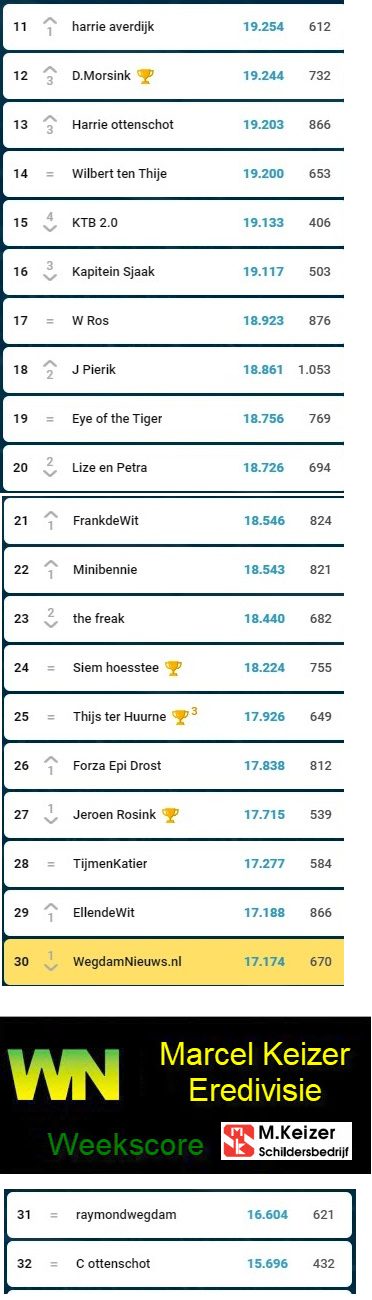
Task: Click the trophy icon beside Siem hoesstee
Action: pyautogui.click(x=173, y=668)
